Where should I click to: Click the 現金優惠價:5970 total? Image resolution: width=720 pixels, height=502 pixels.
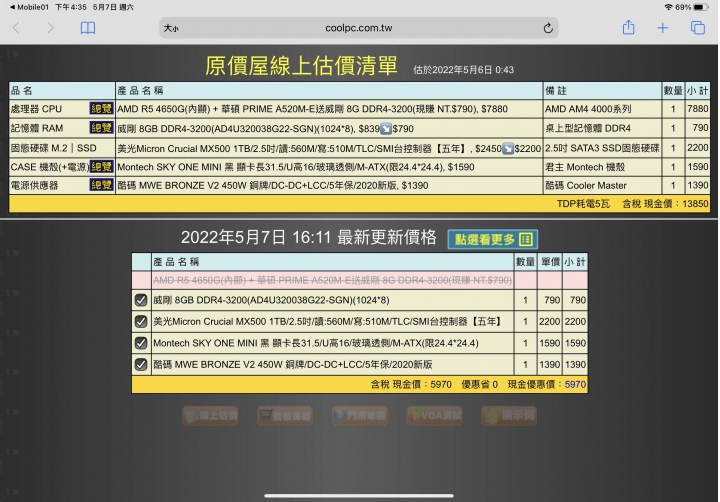tap(546, 384)
